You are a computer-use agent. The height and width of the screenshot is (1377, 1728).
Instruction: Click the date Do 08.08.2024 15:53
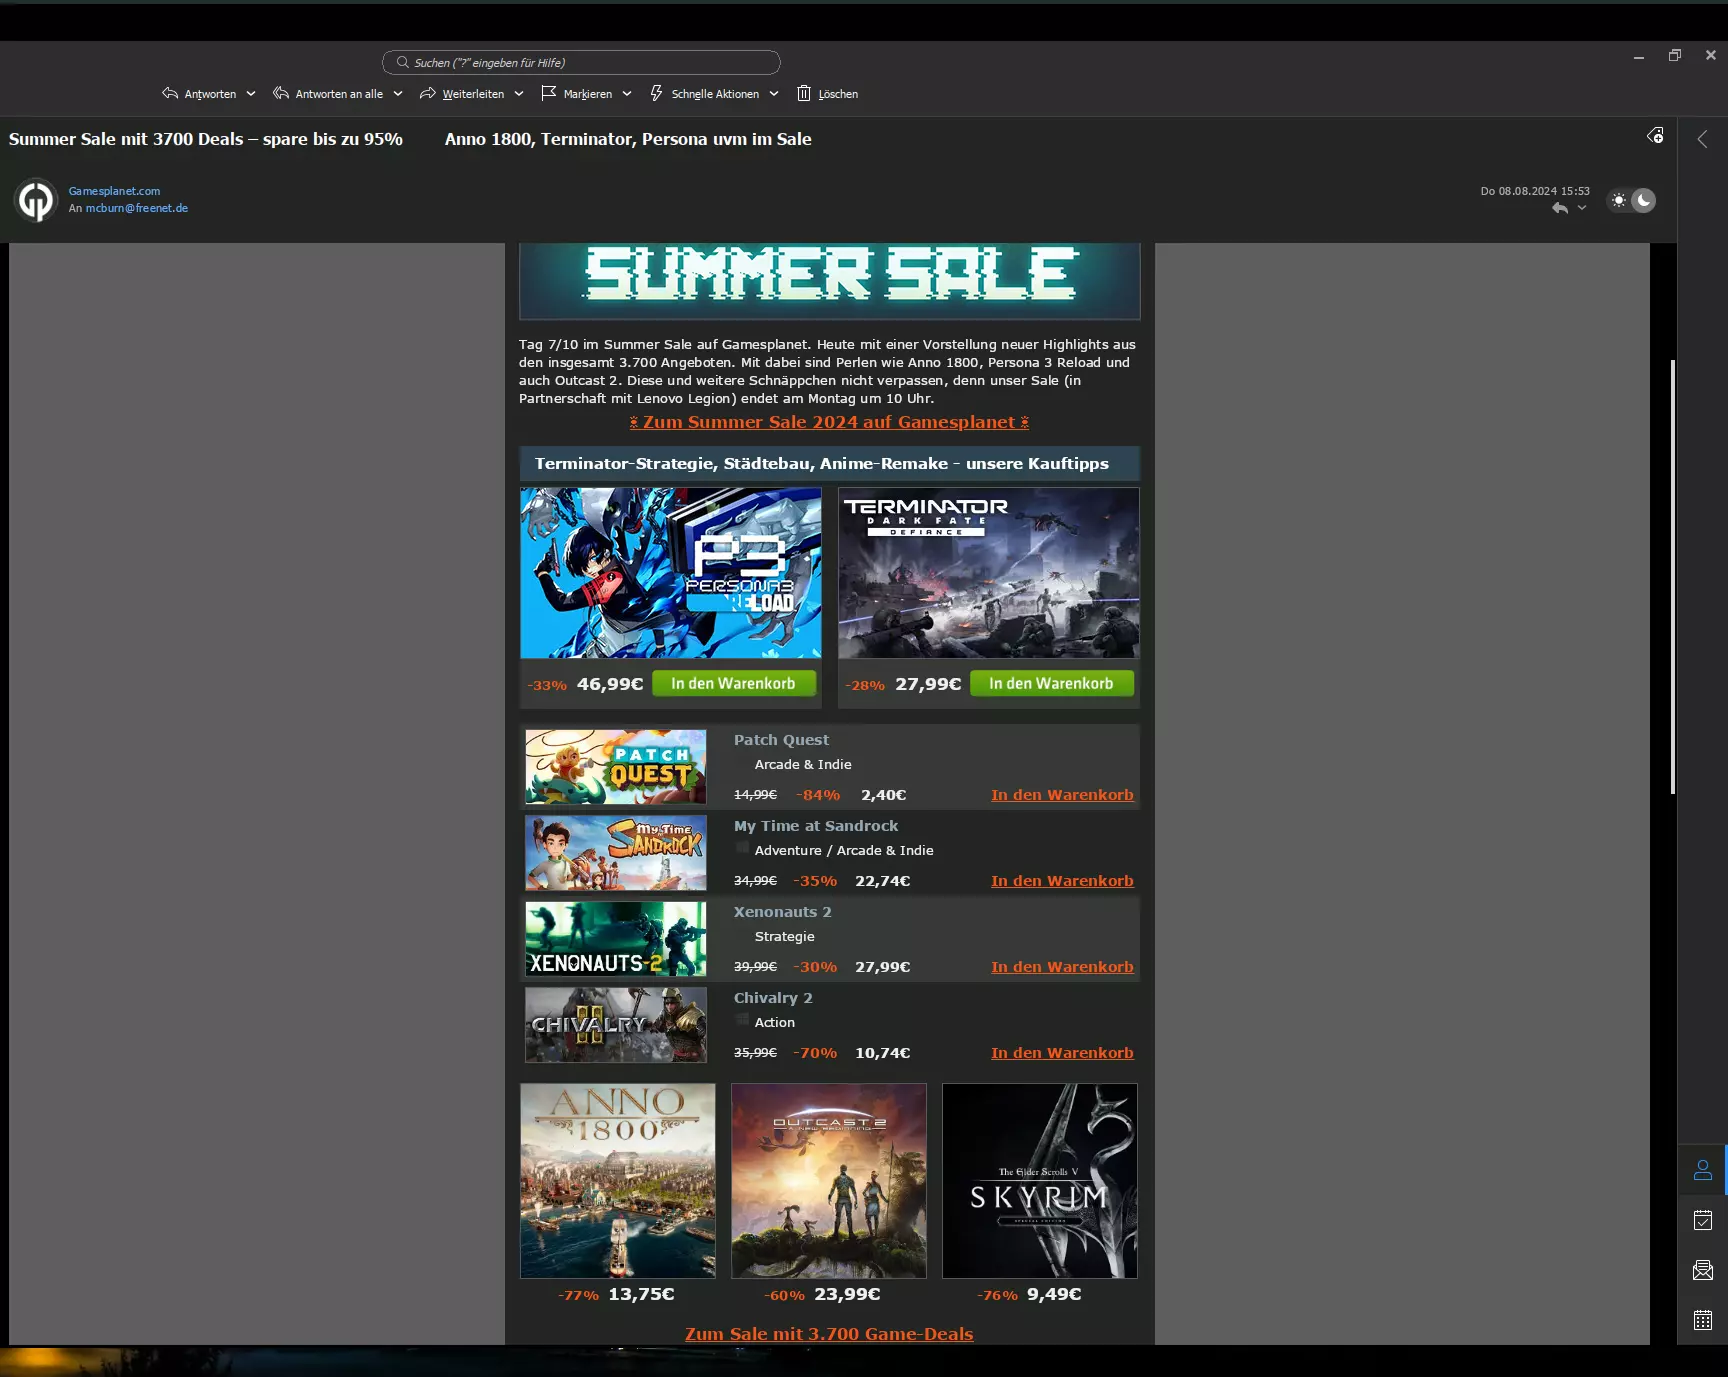pos(1535,191)
